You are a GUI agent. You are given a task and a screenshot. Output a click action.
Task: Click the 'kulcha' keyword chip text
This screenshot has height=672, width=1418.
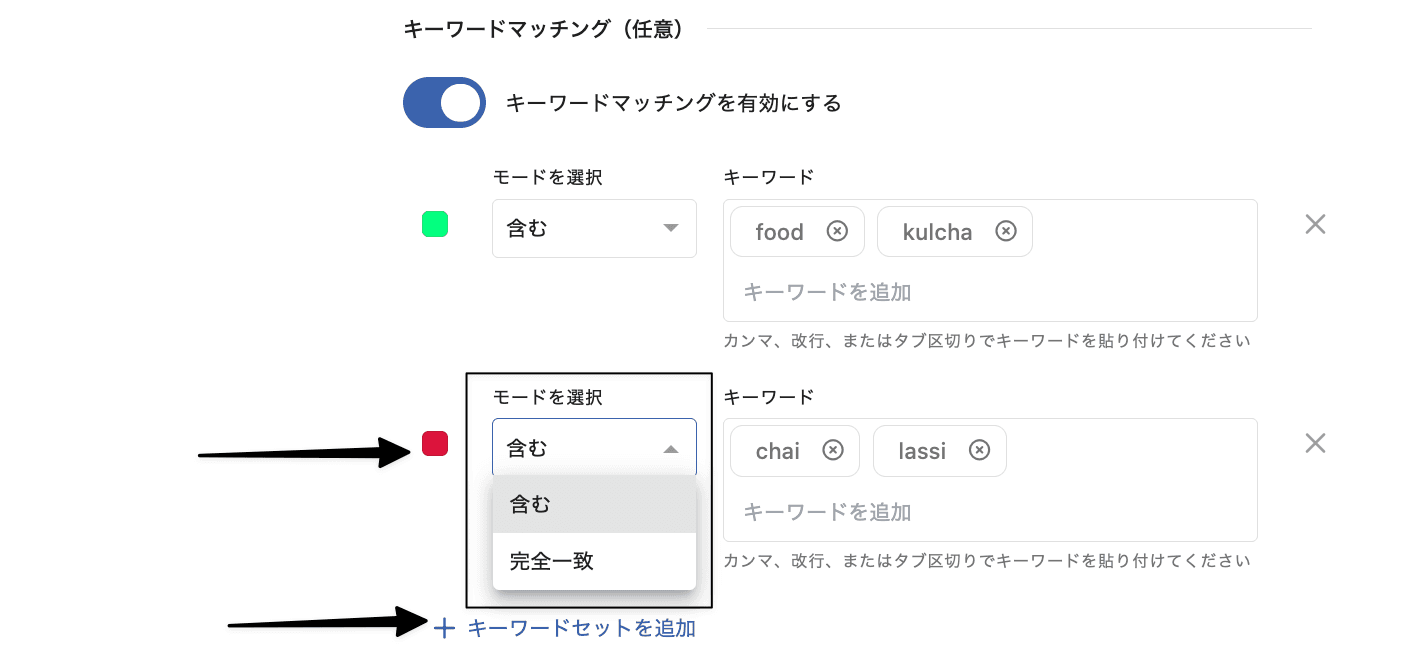tap(937, 232)
